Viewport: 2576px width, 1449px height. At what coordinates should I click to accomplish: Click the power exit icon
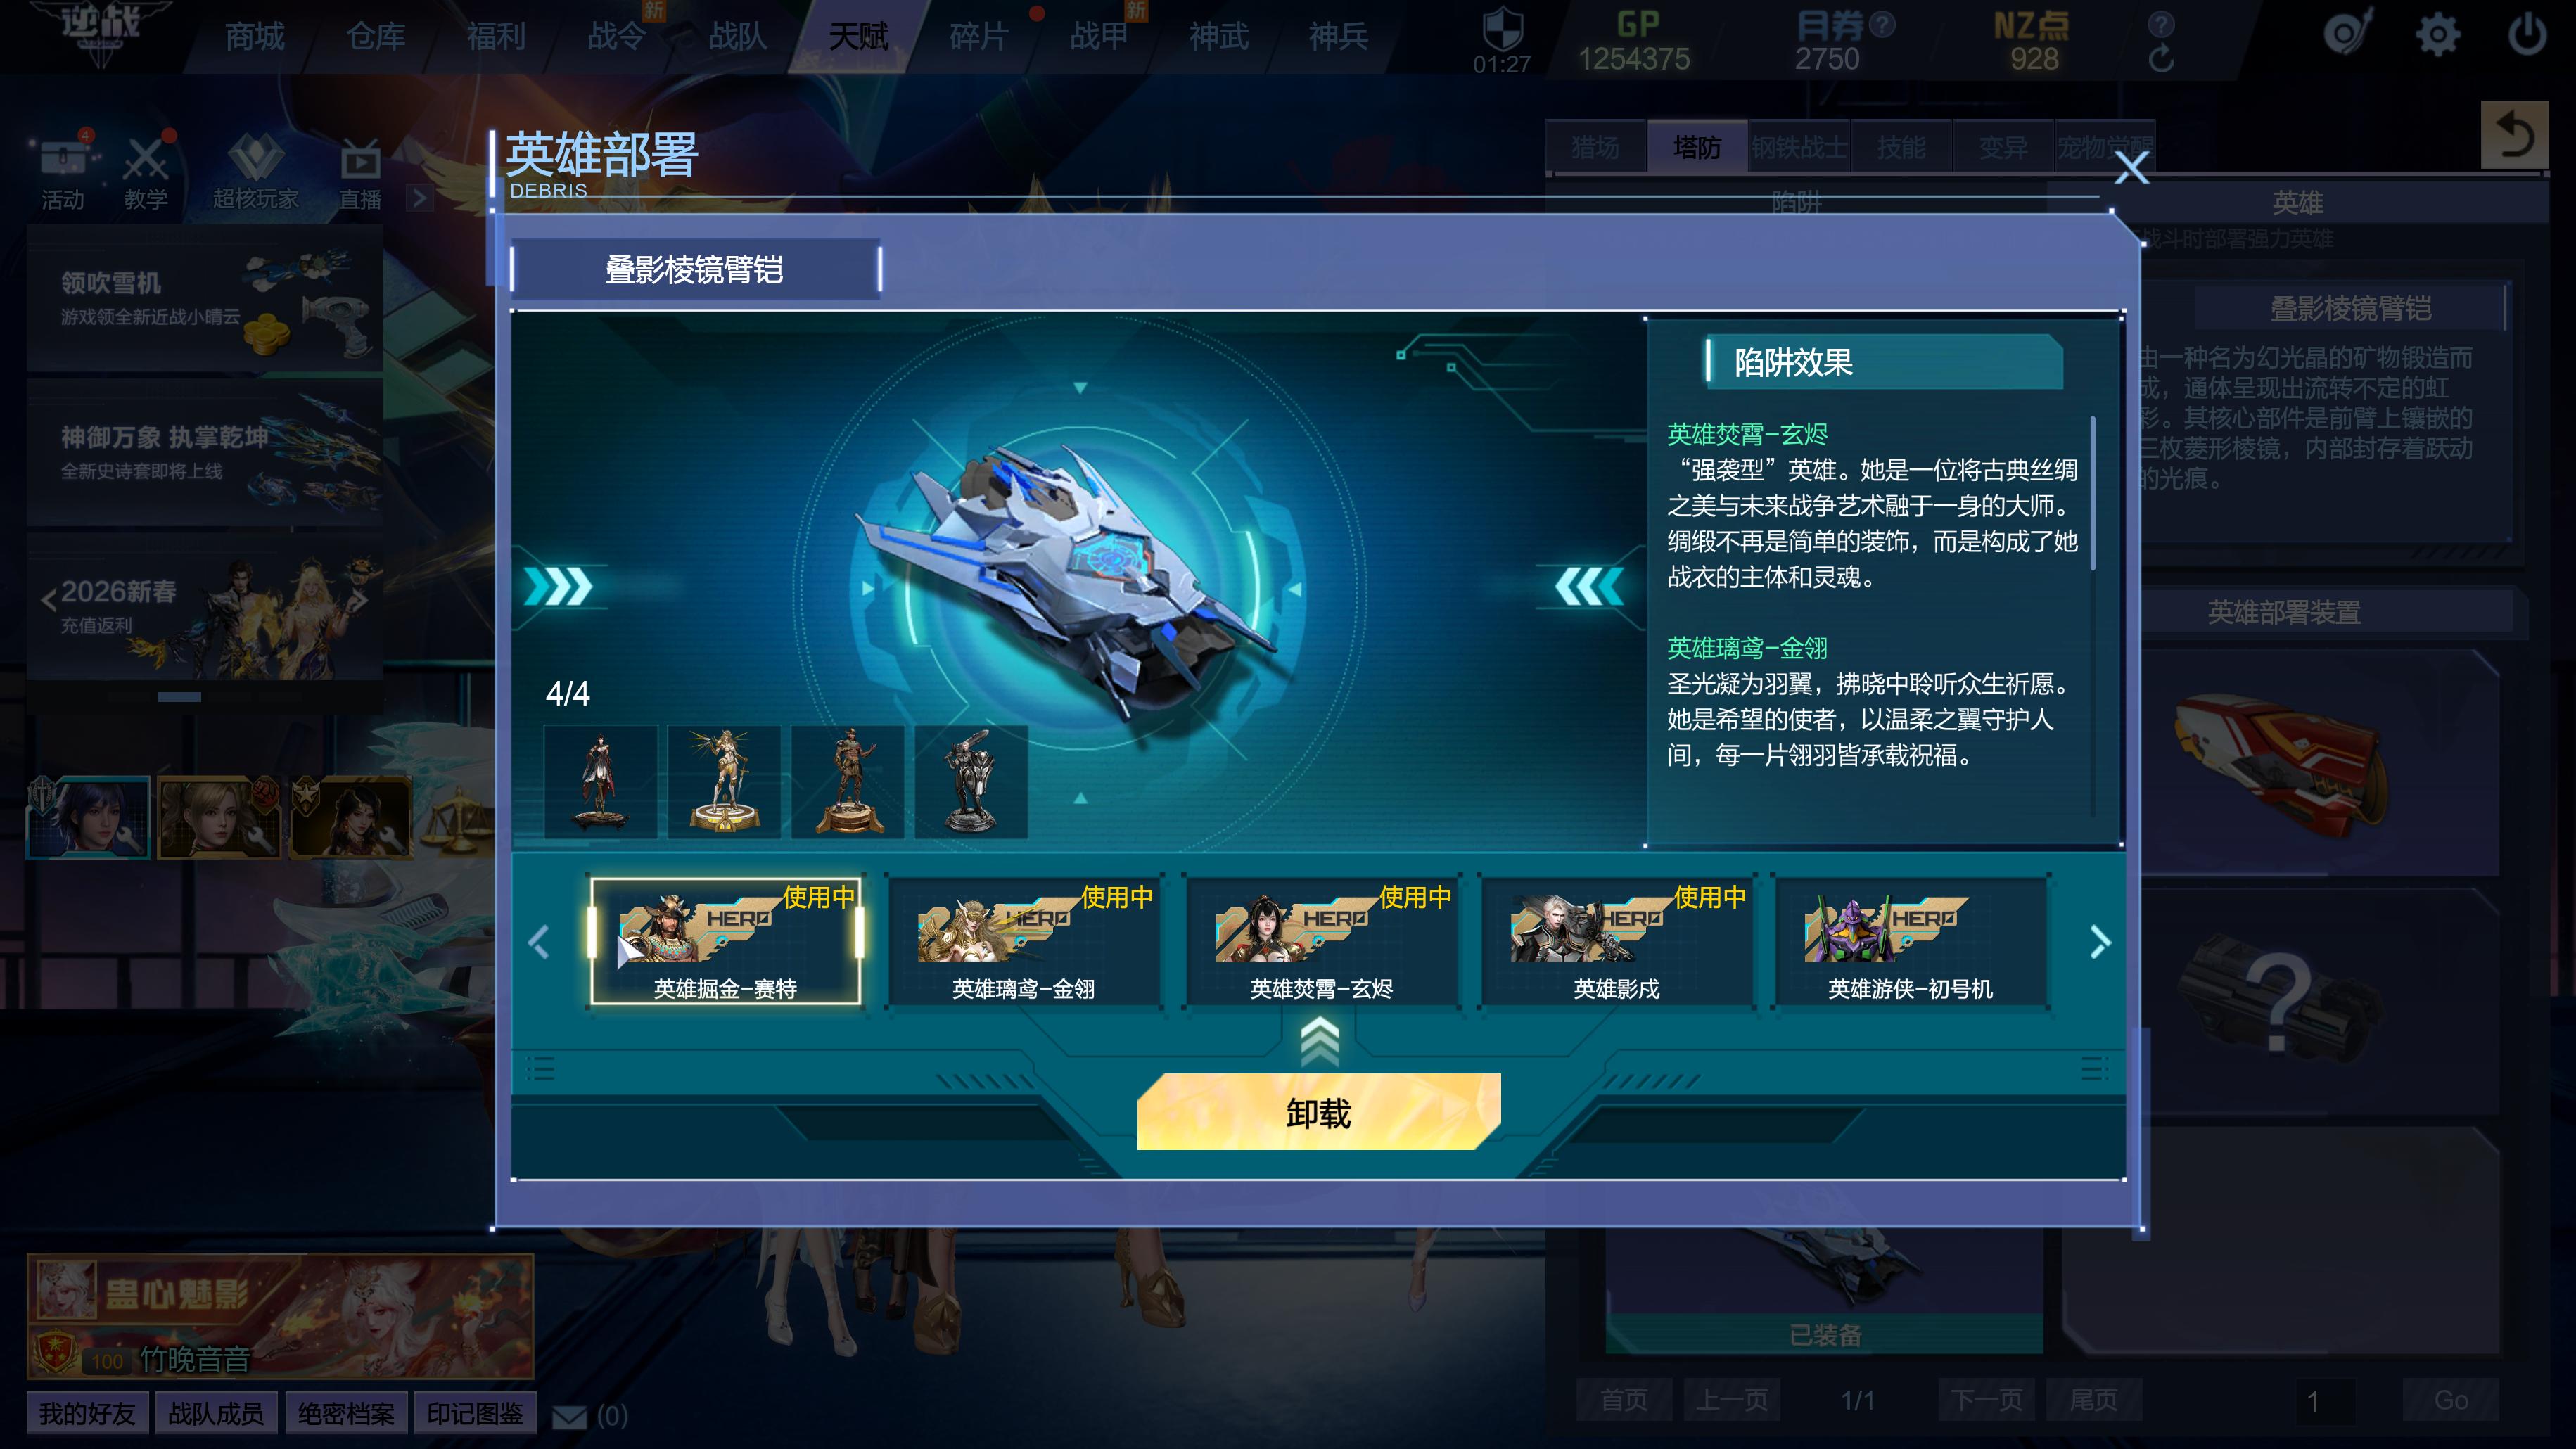2527,35
